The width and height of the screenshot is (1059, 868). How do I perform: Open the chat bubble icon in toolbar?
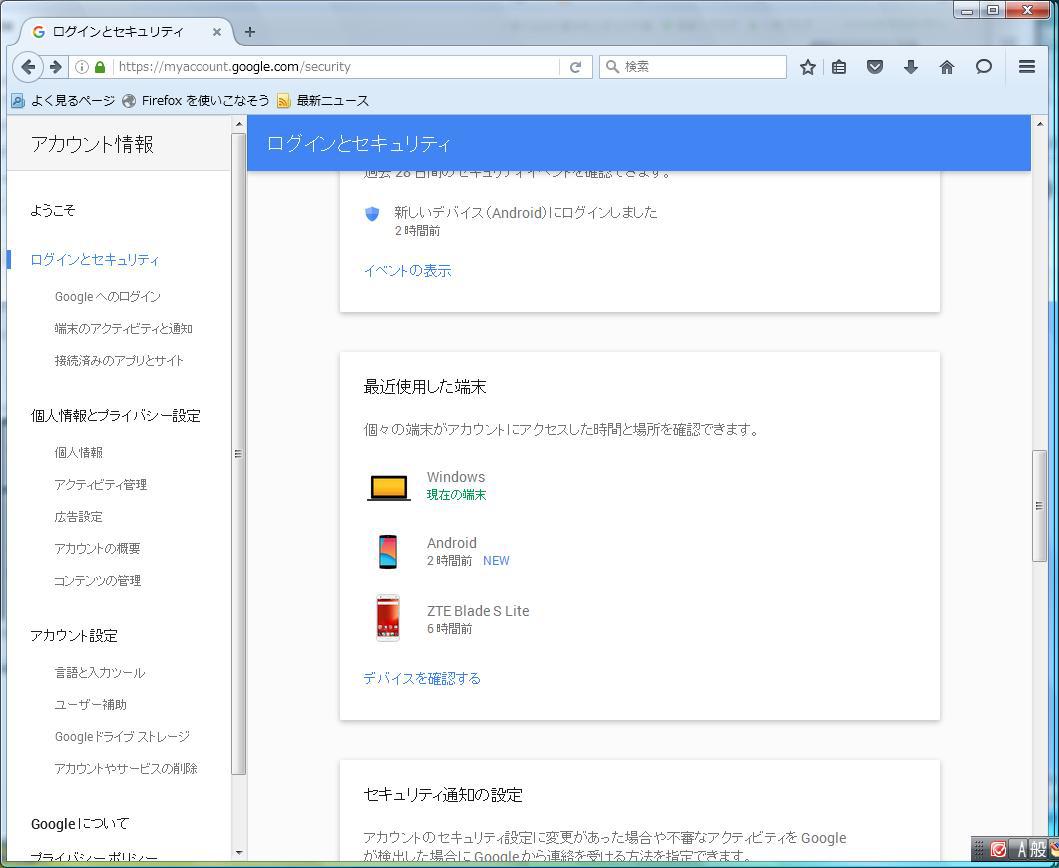click(x=984, y=67)
